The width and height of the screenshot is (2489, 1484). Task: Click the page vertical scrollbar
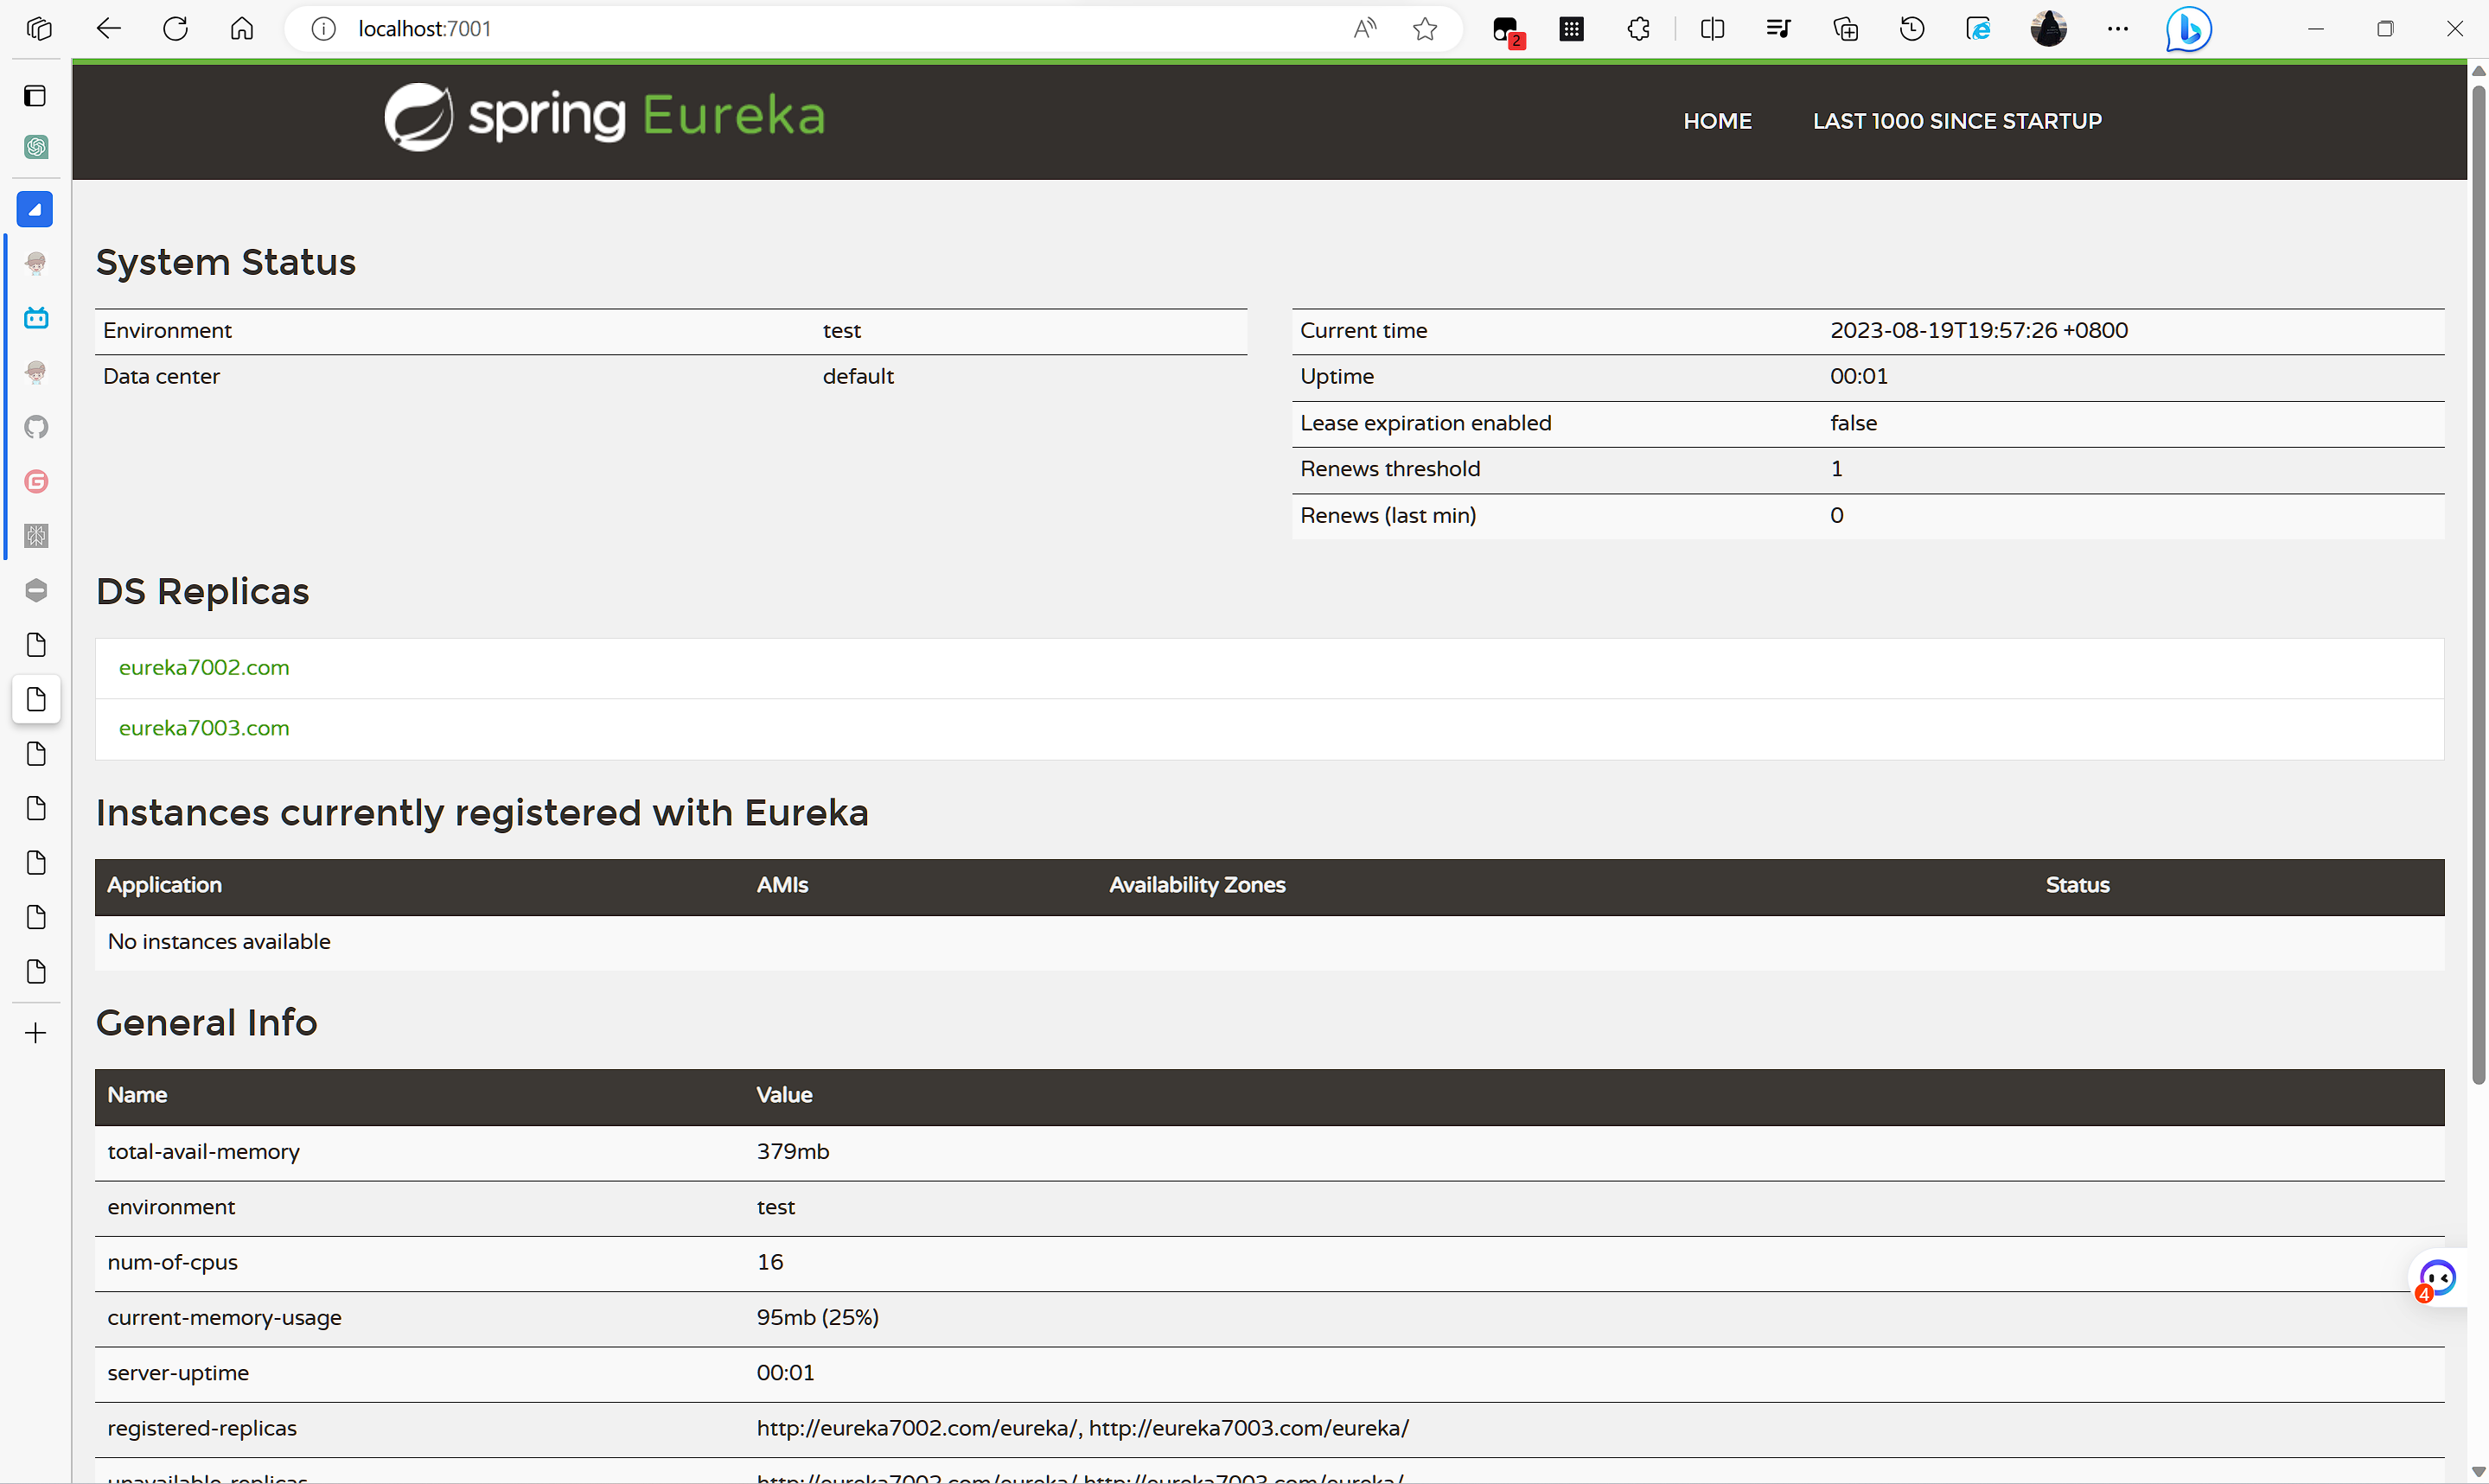click(x=2477, y=580)
